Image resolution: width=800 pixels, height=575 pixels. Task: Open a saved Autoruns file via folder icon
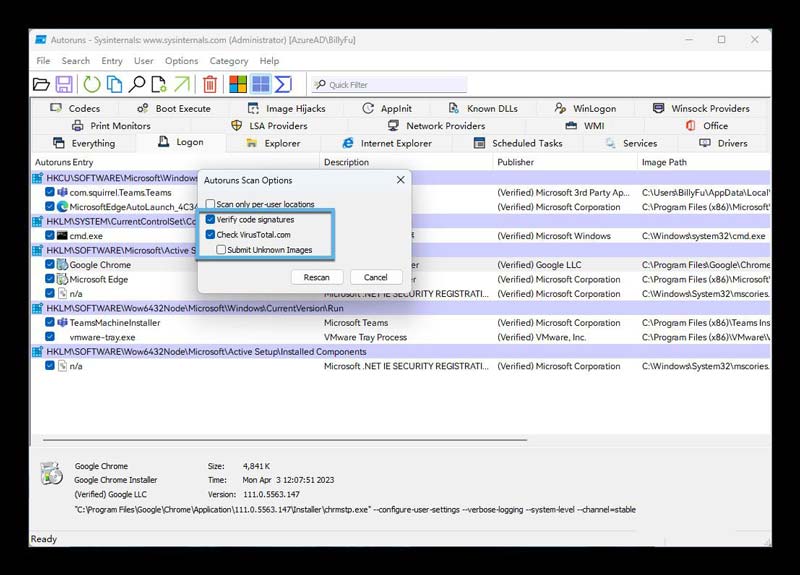[x=41, y=84]
